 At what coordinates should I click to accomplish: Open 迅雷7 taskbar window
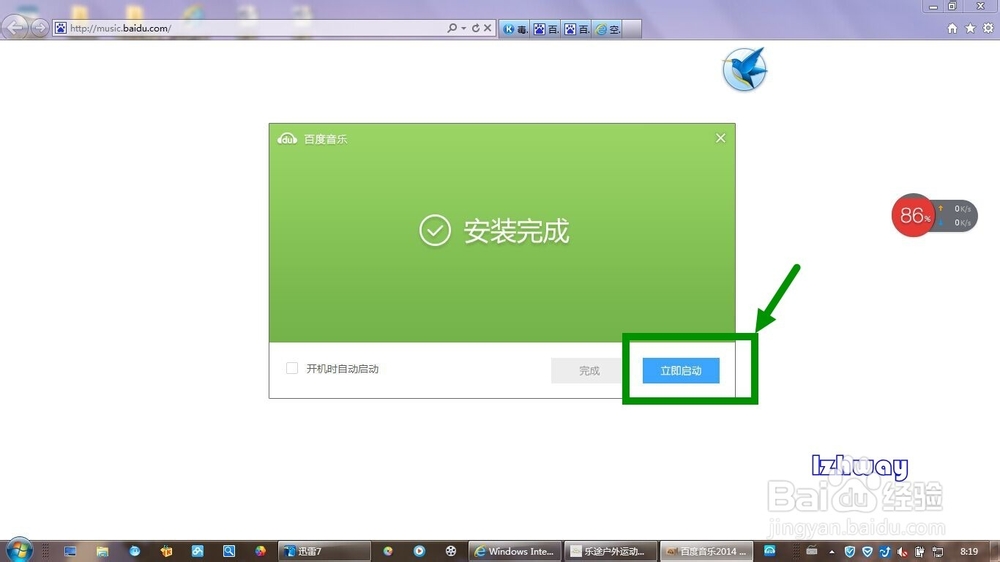pyautogui.click(x=325, y=551)
